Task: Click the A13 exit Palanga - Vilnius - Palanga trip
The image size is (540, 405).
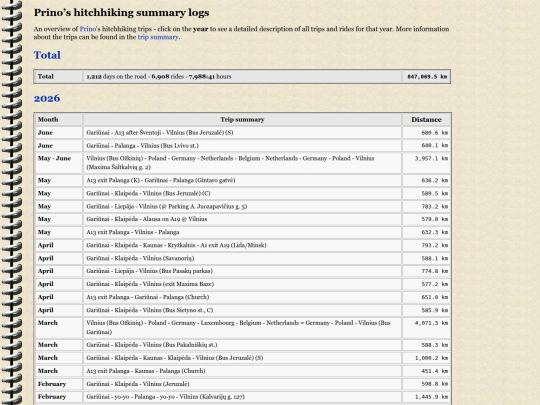Action: coord(242,232)
